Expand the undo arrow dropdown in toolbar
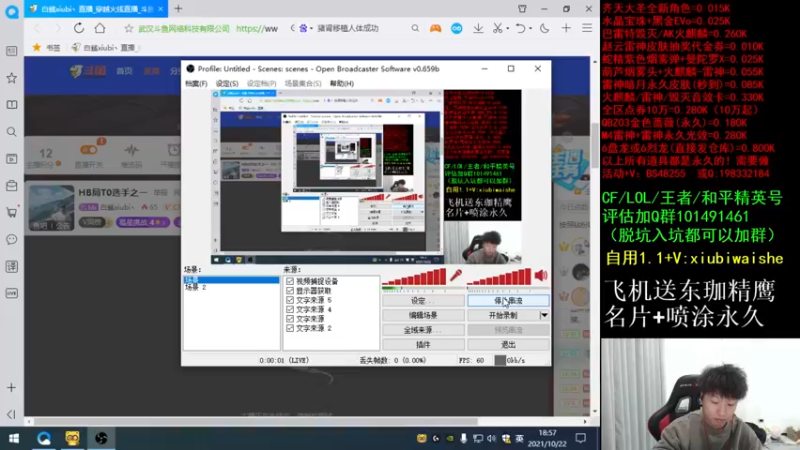The height and width of the screenshot is (450, 800). (x=530, y=29)
